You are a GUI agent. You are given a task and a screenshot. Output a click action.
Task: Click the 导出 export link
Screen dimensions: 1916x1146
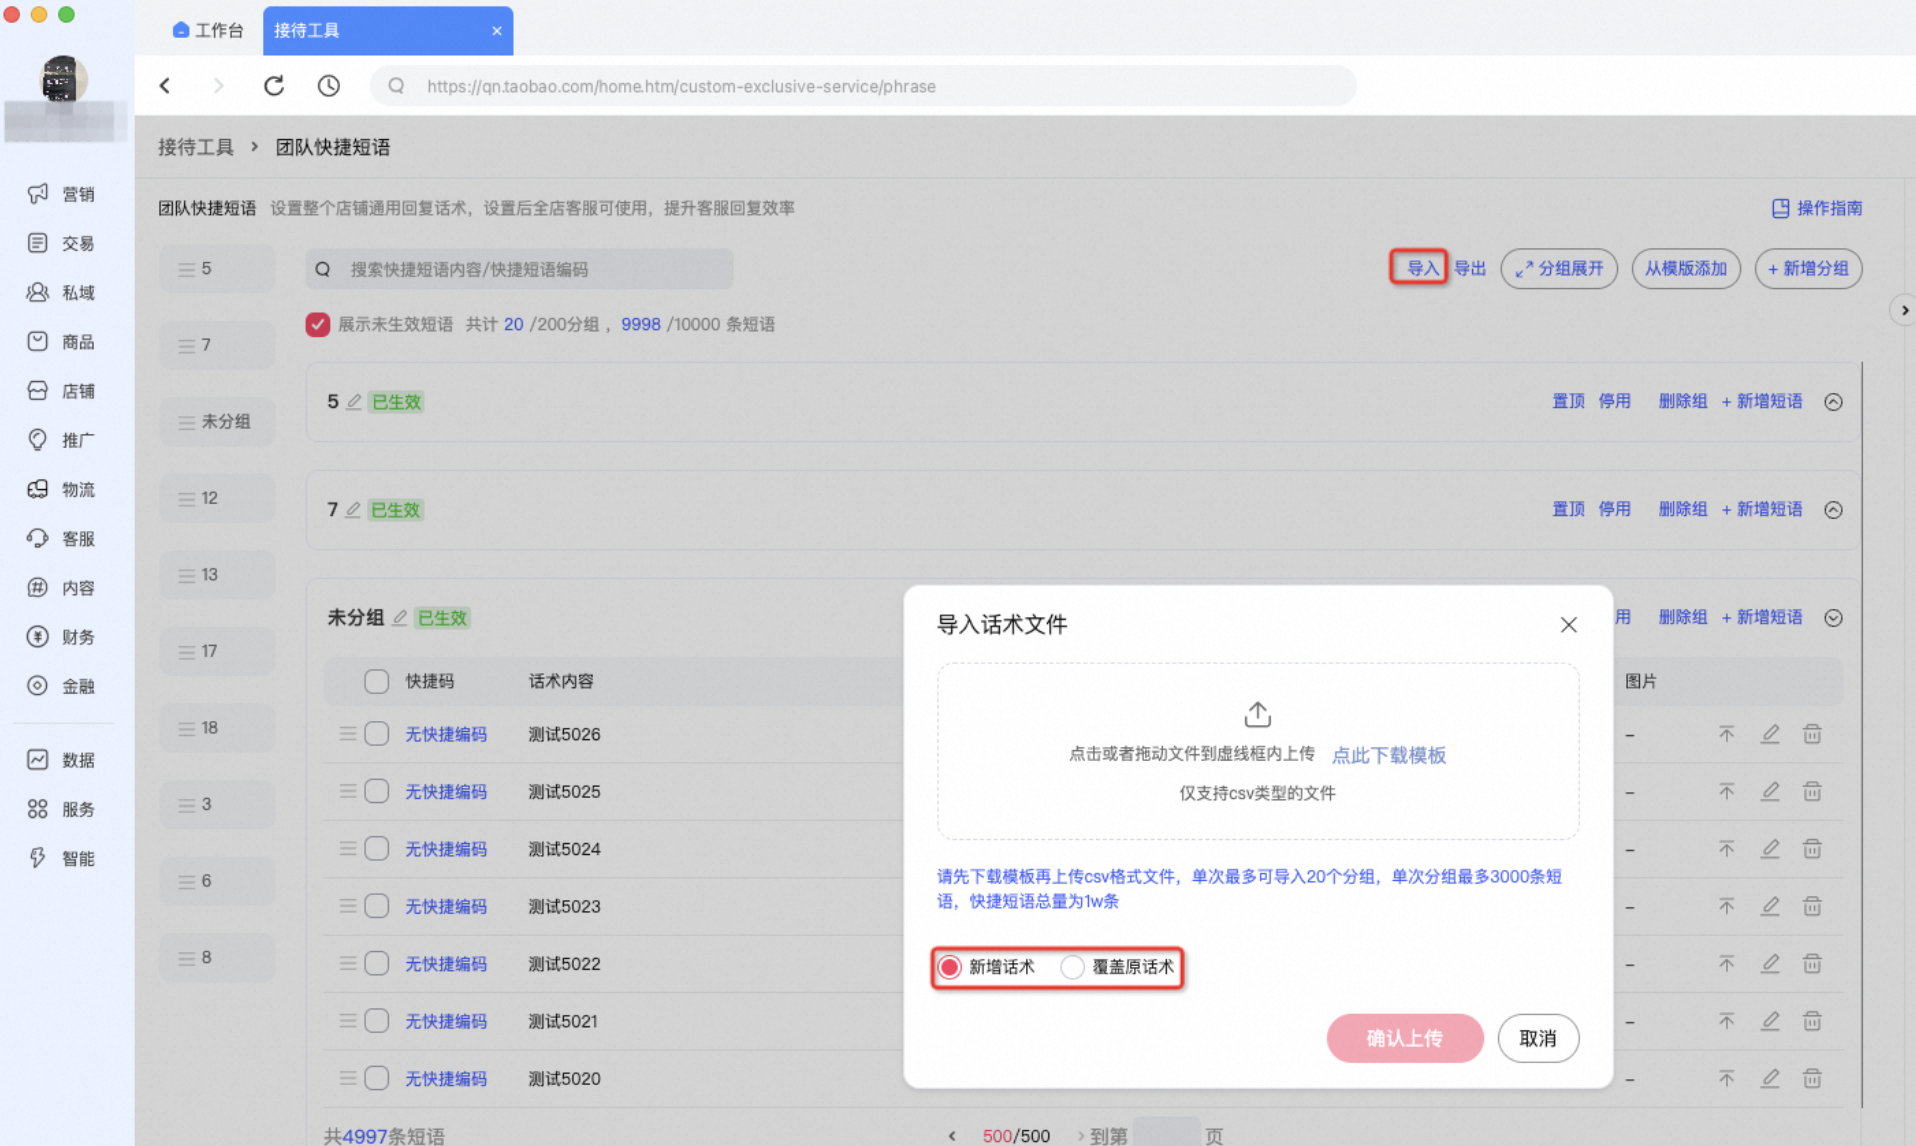1470,268
